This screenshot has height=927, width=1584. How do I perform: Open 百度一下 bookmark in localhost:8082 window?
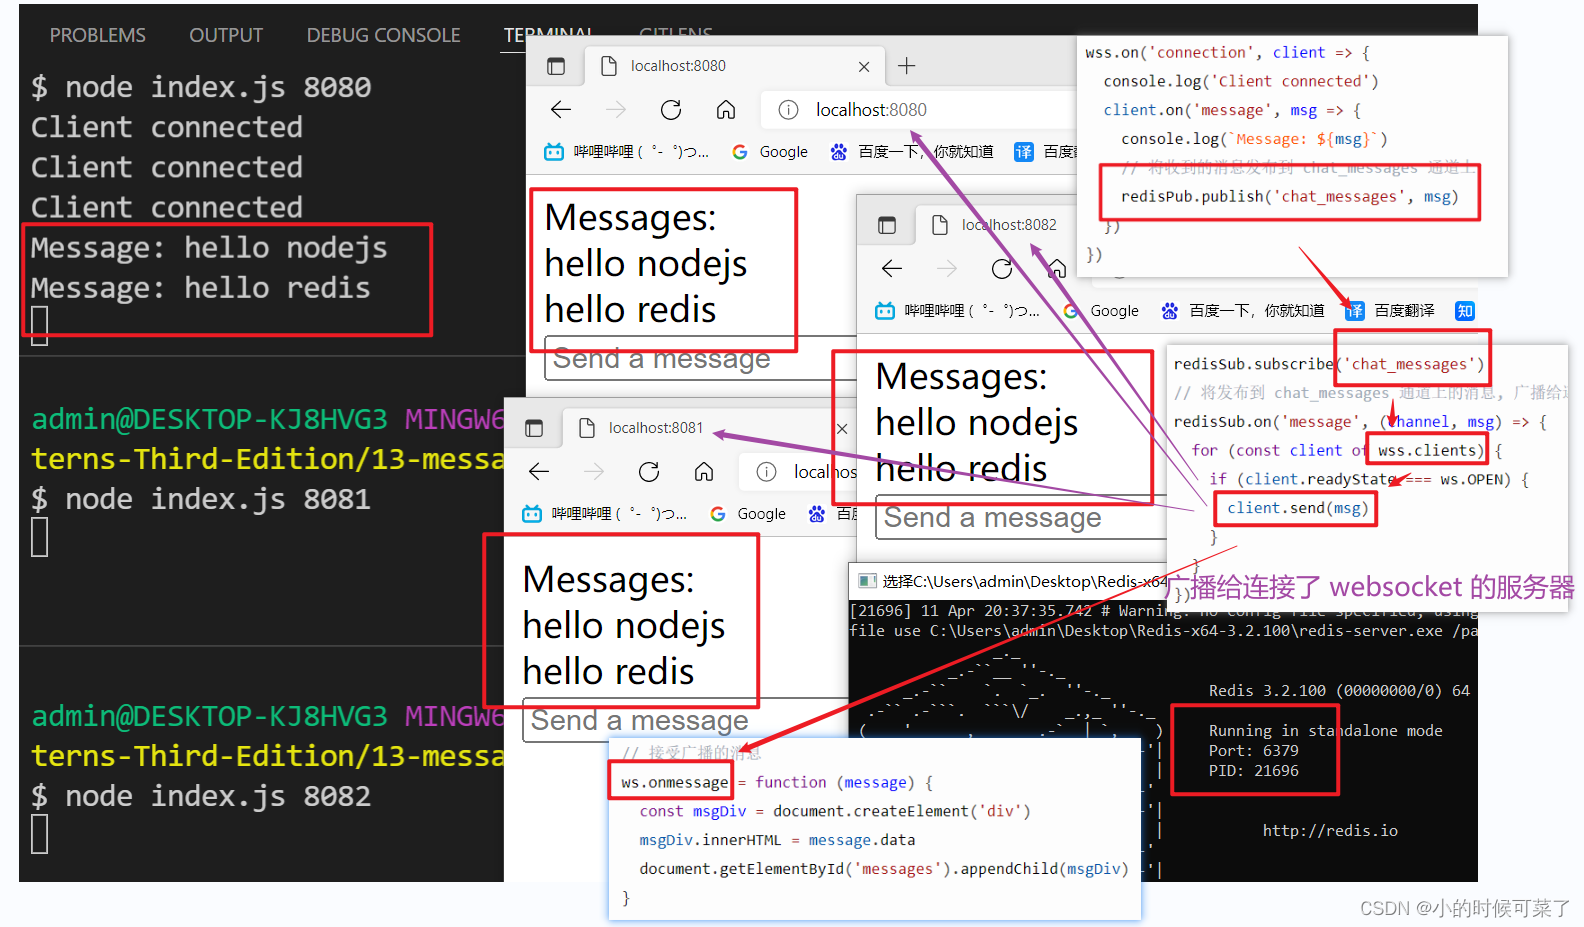1242,311
